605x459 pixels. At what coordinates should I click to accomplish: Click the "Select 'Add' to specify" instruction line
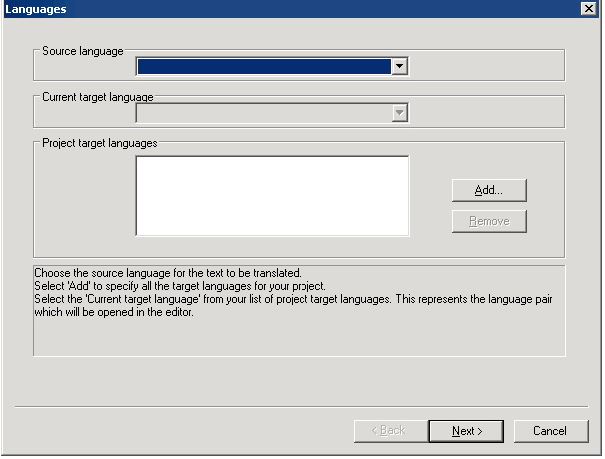180,287
